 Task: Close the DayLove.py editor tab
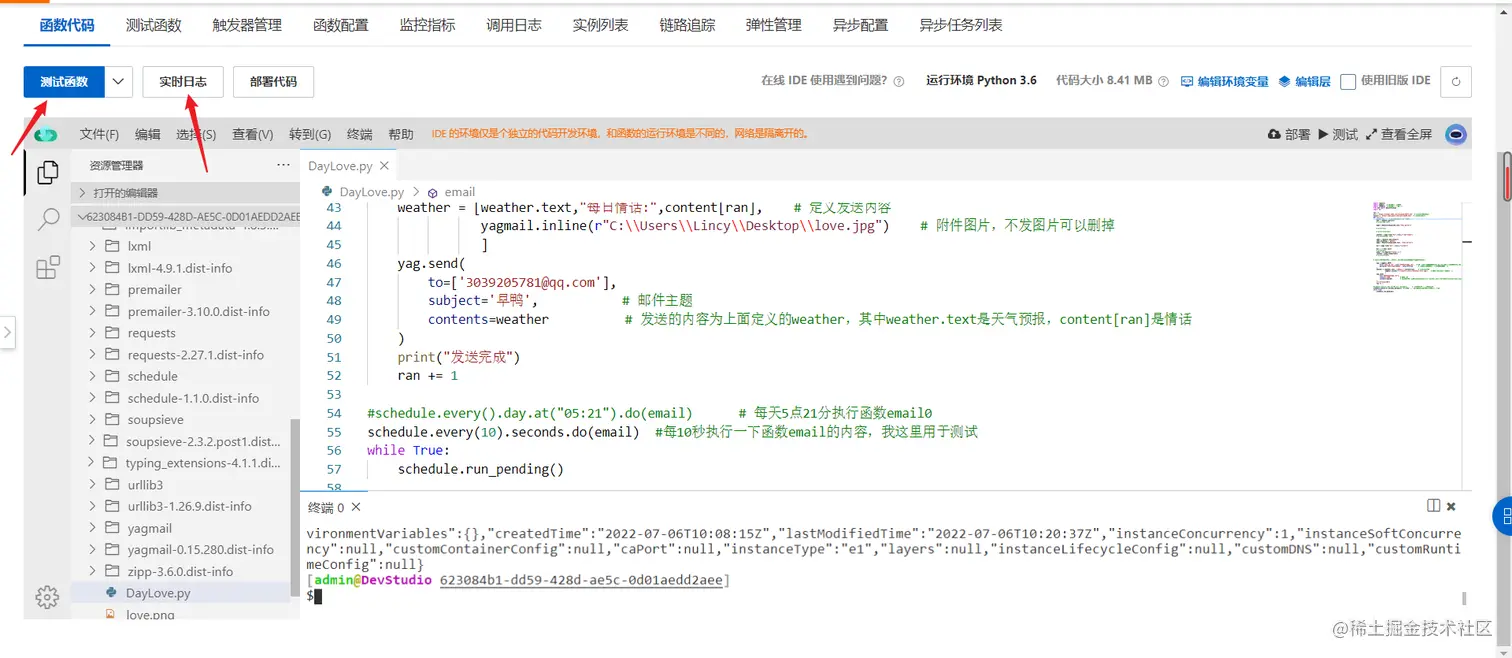pos(385,166)
